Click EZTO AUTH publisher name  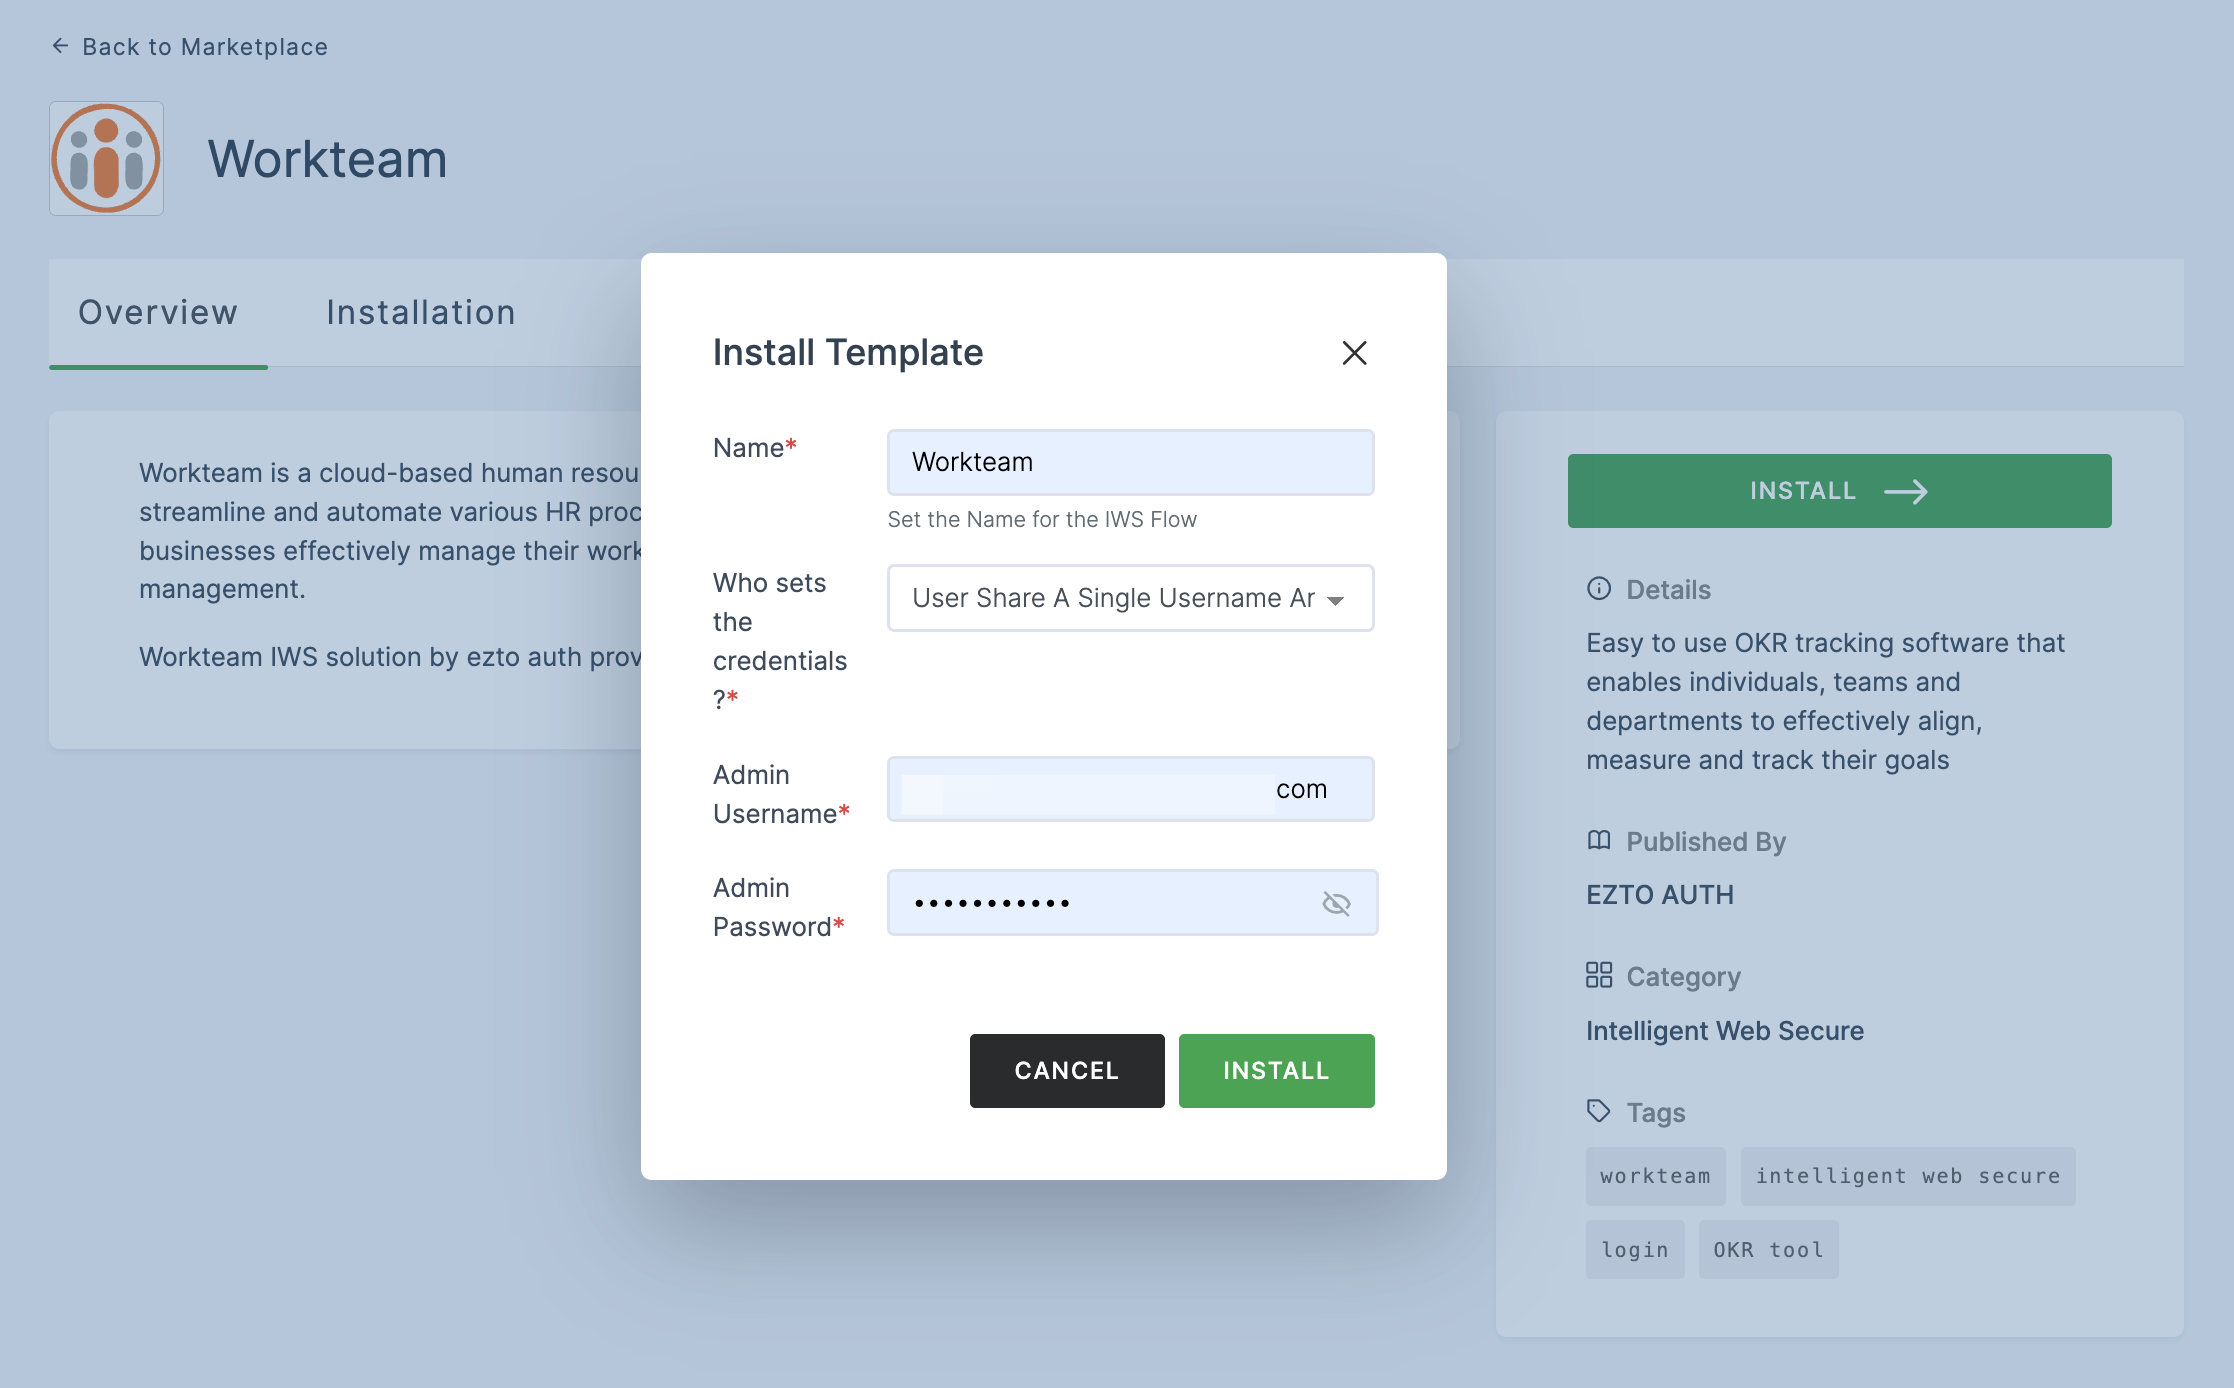coord(1660,895)
